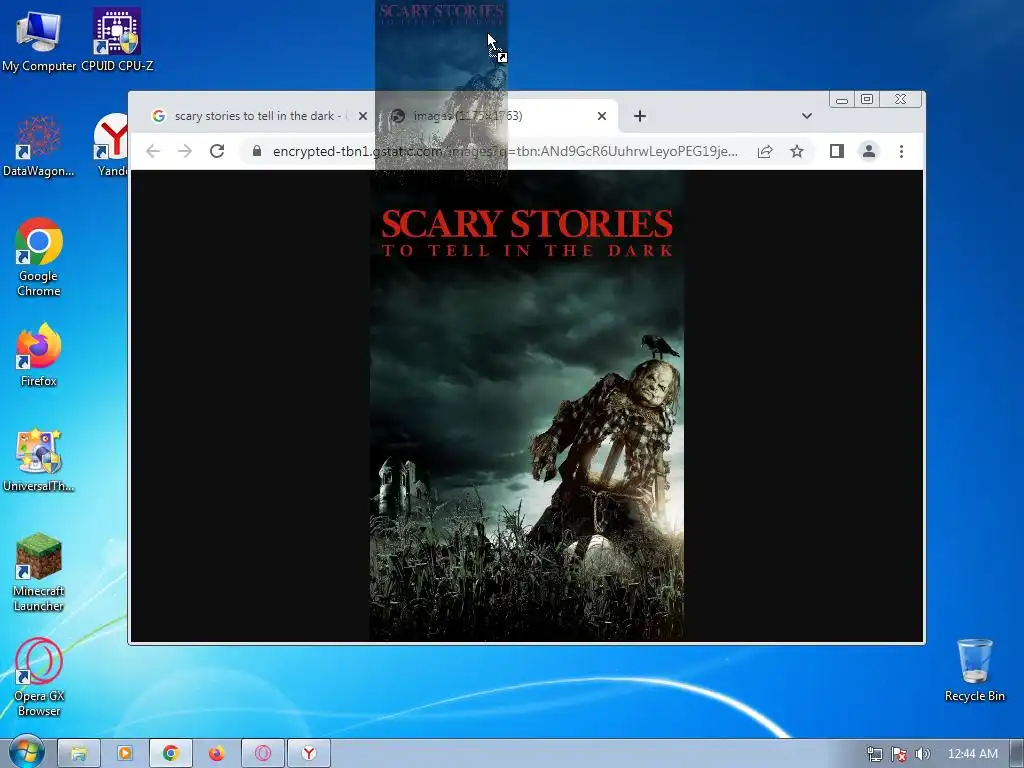Open the media player taskbar icon
This screenshot has height=768, width=1024.
coord(124,754)
